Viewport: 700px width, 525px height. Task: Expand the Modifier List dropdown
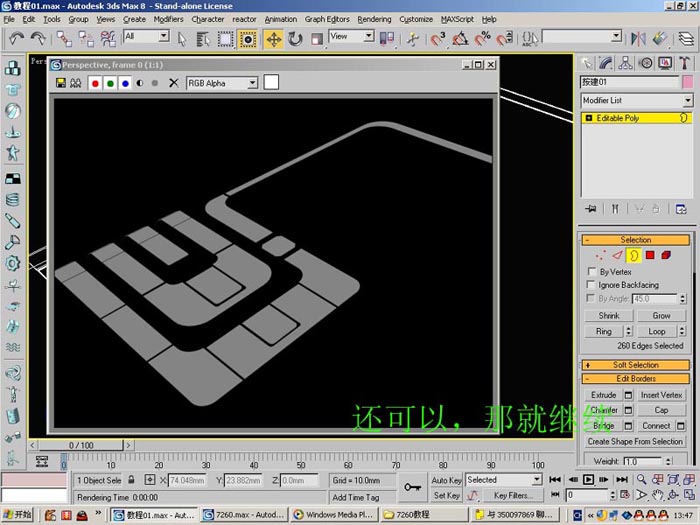(x=688, y=100)
